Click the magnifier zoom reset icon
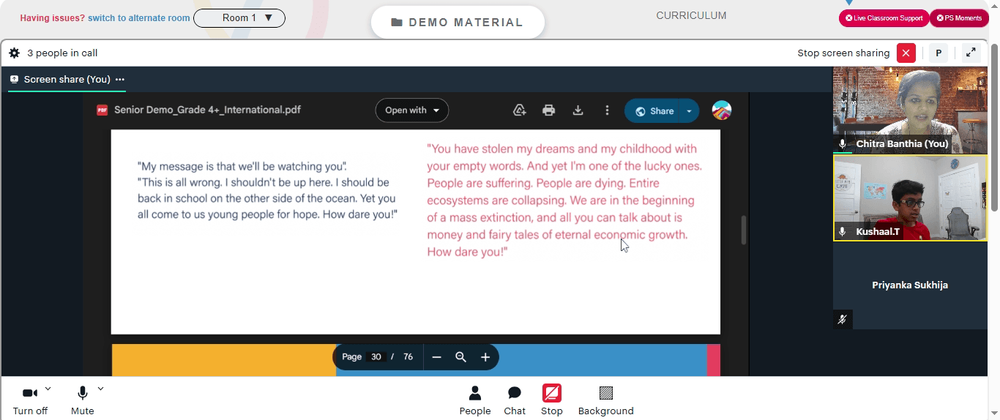The width and height of the screenshot is (1000, 420). click(x=460, y=358)
